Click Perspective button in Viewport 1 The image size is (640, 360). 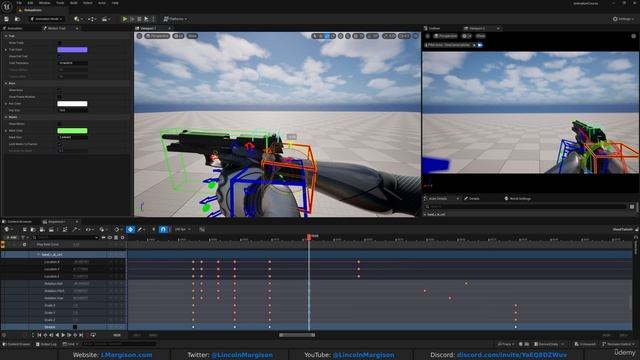pos(158,36)
